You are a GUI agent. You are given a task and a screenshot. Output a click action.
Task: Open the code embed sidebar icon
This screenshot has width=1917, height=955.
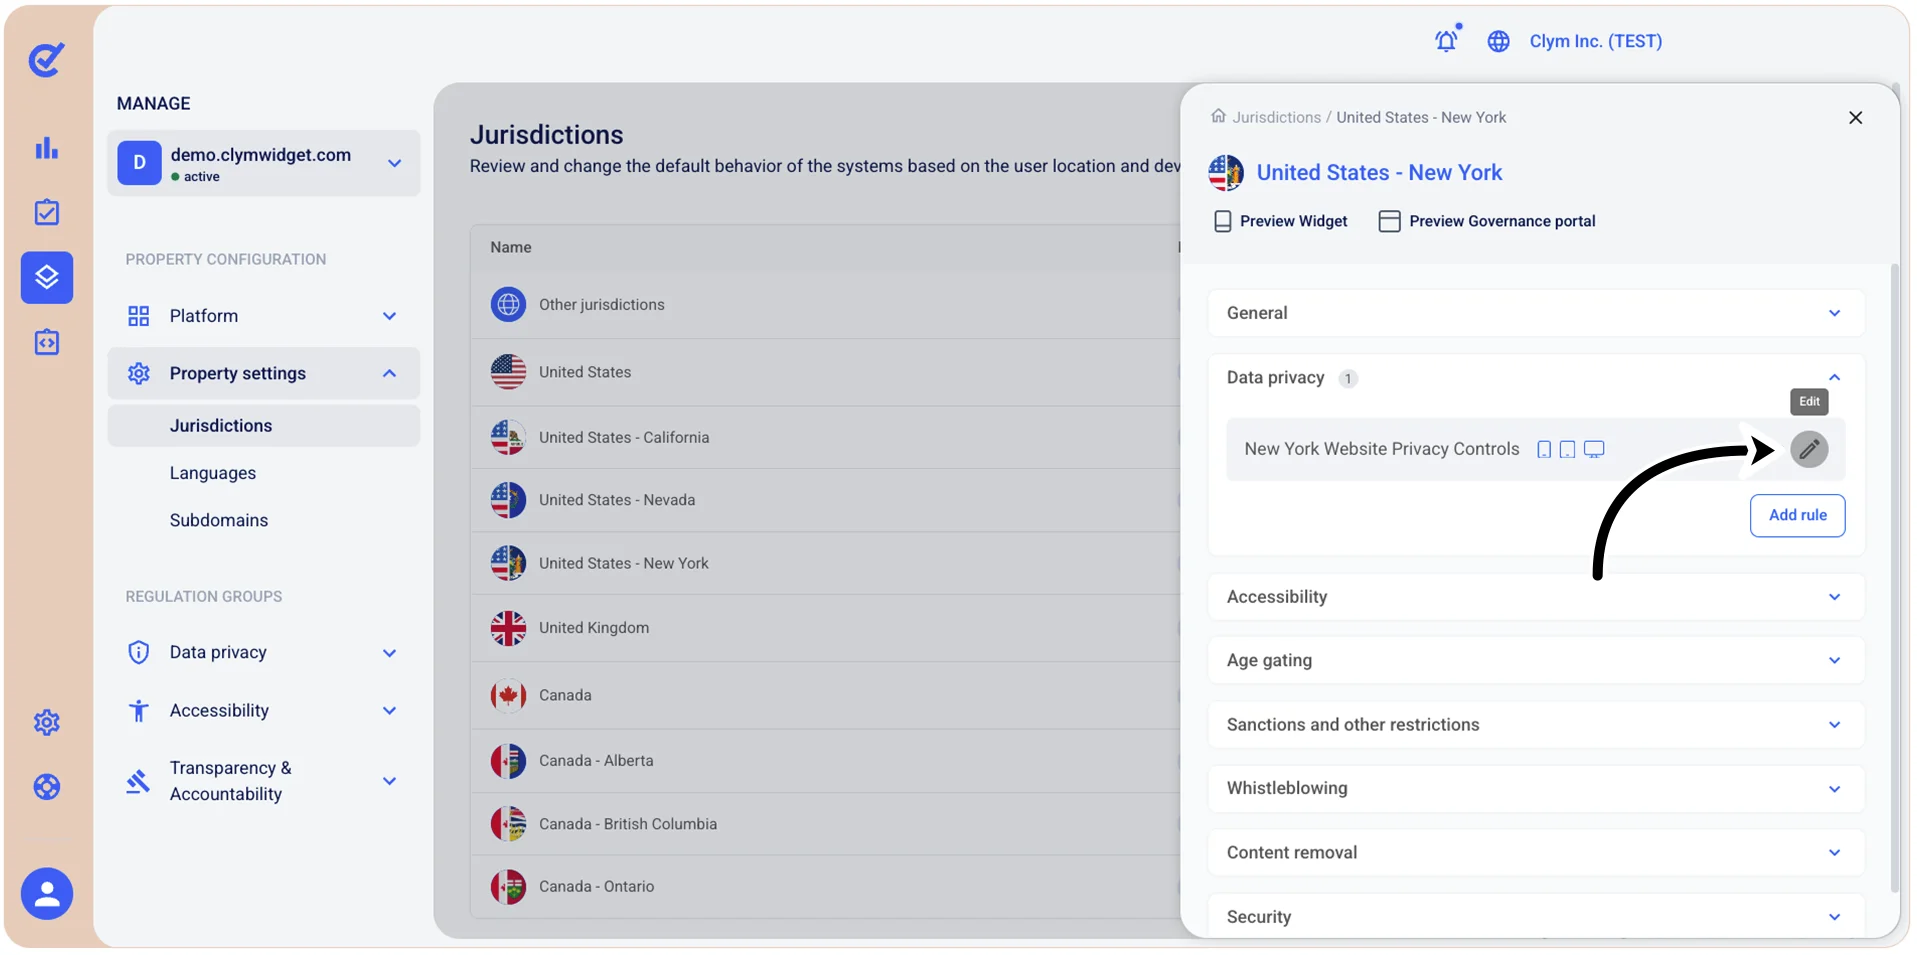click(x=46, y=342)
